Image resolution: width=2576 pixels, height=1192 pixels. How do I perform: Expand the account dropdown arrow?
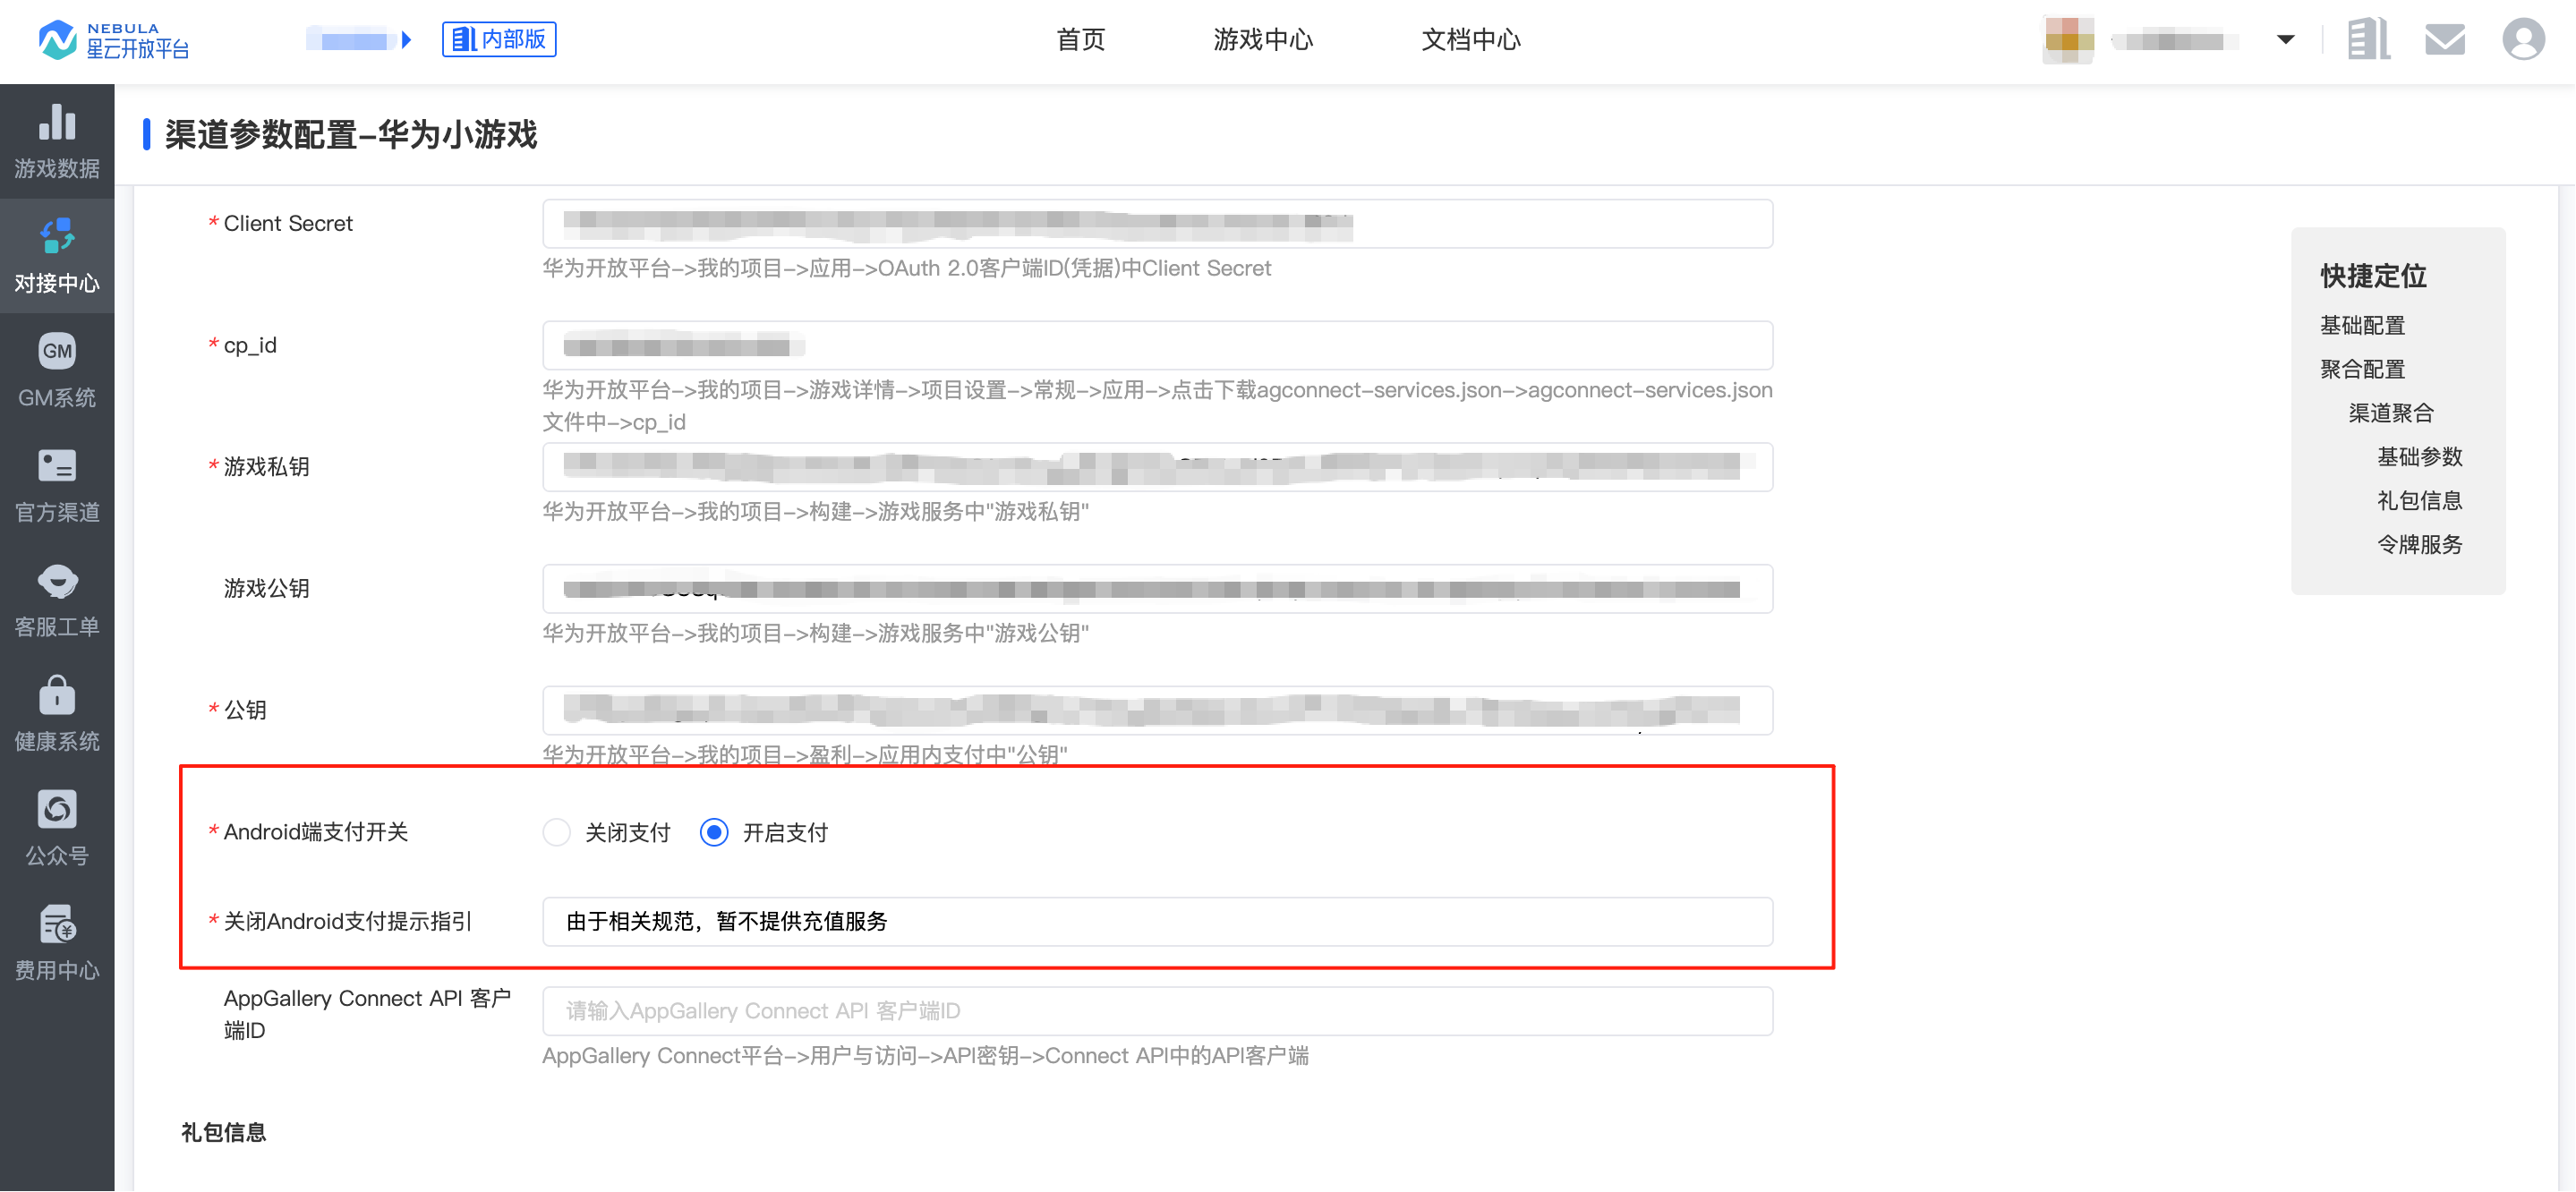(2285, 40)
